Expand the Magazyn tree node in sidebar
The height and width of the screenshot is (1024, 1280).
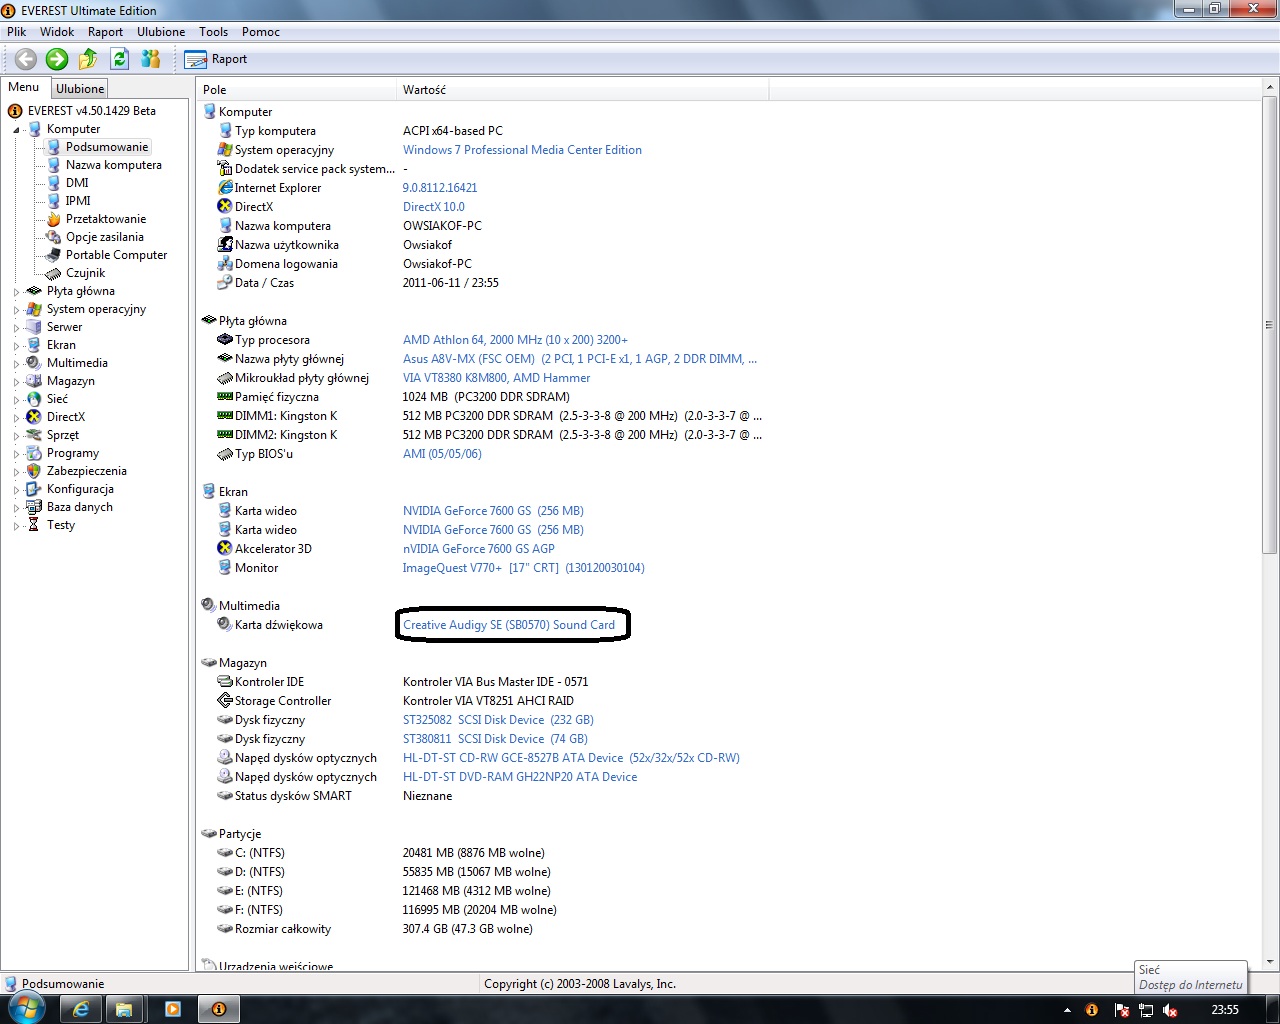pos(16,382)
